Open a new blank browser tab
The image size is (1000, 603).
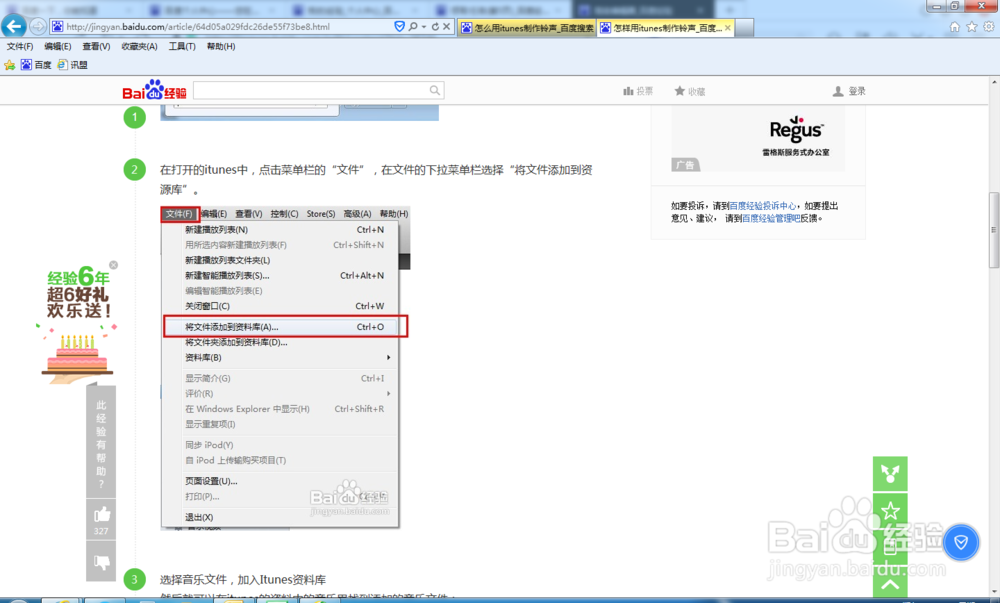745,28
